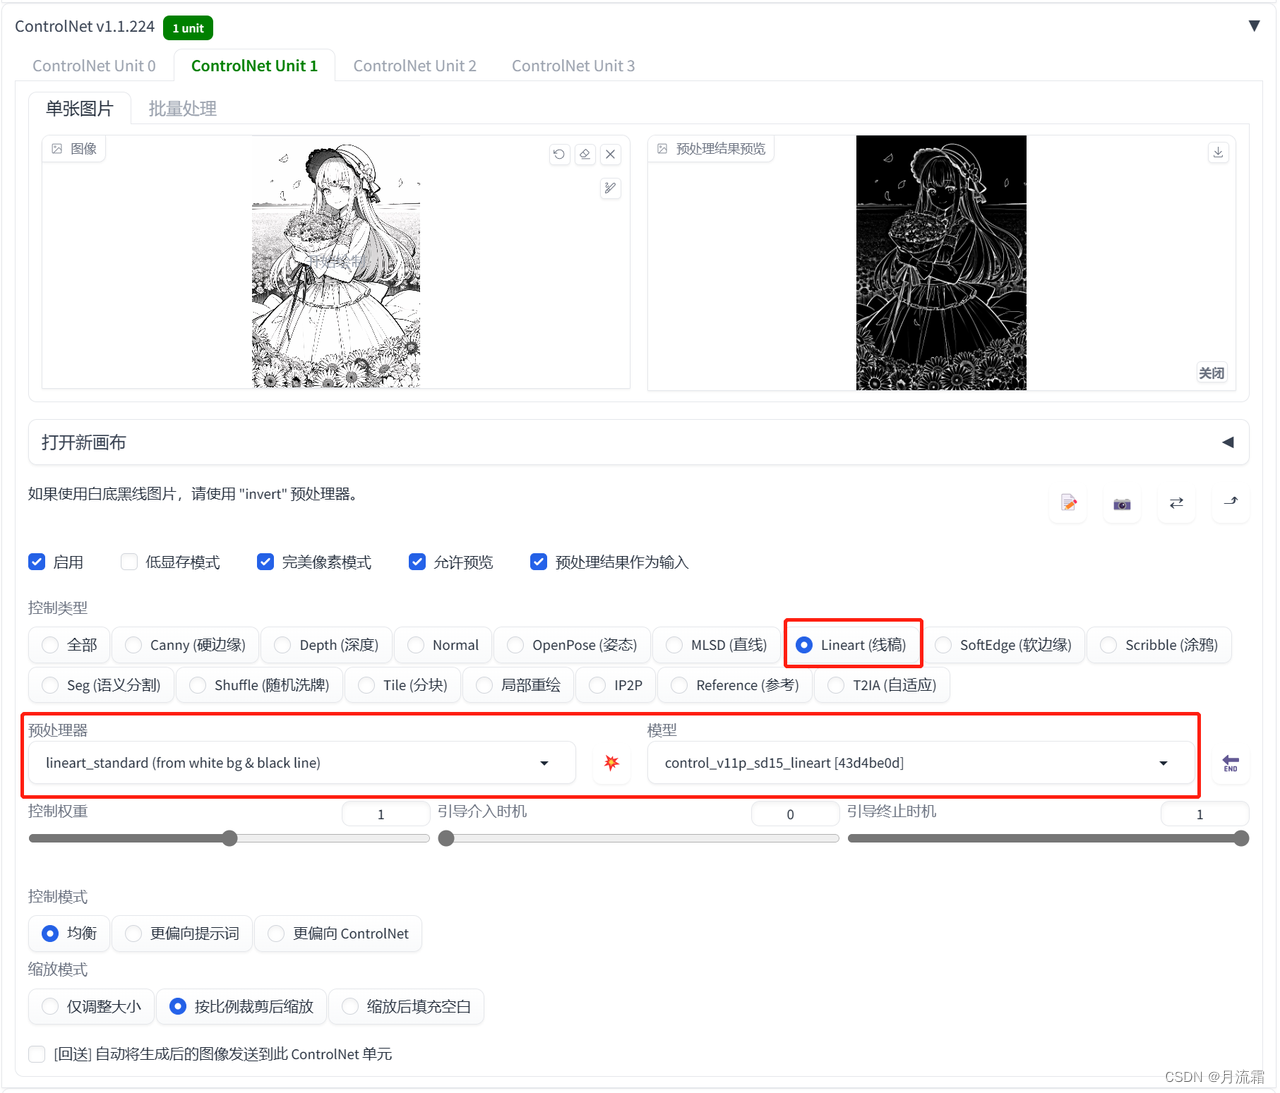Send dimensions using the curved arrow icon
Image resolution: width=1280 pixels, height=1093 pixels.
pos(1230,503)
